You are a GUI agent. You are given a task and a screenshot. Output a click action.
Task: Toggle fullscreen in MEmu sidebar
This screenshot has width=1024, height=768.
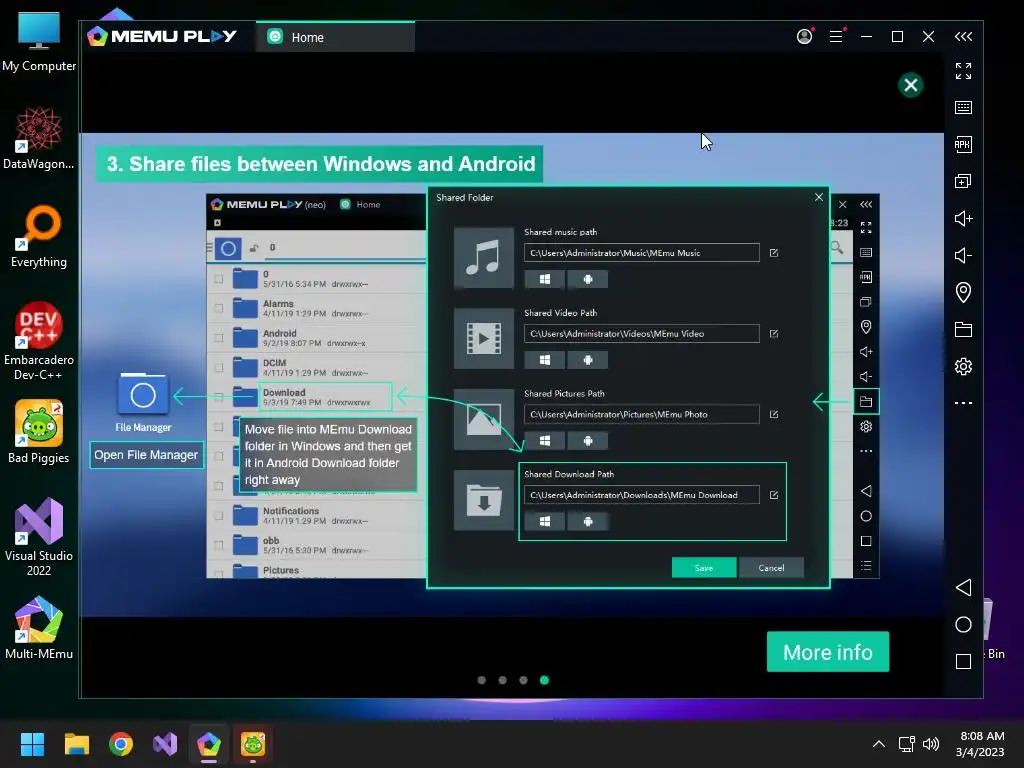click(963, 71)
